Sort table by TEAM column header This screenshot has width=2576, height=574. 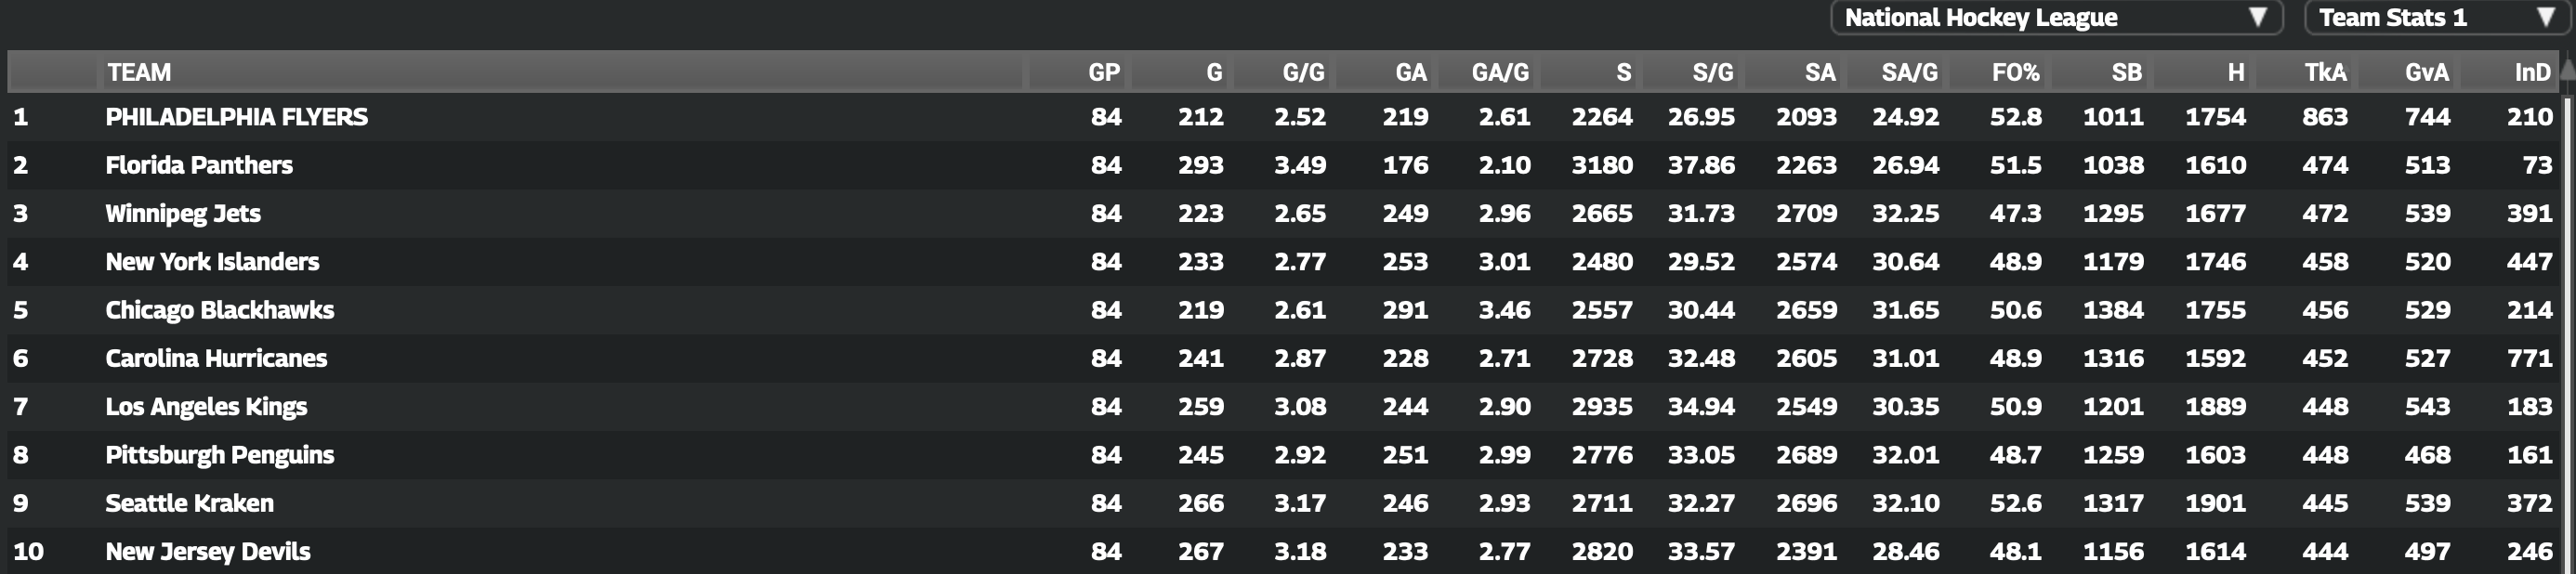pos(140,72)
